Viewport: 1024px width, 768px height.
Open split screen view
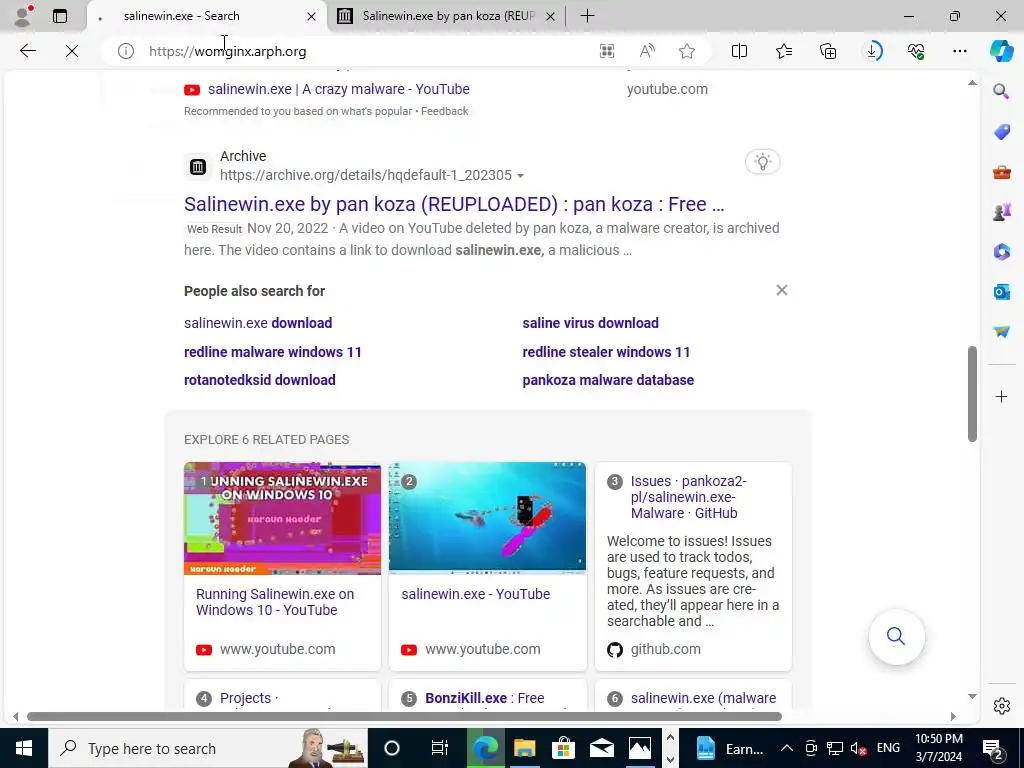(x=739, y=51)
